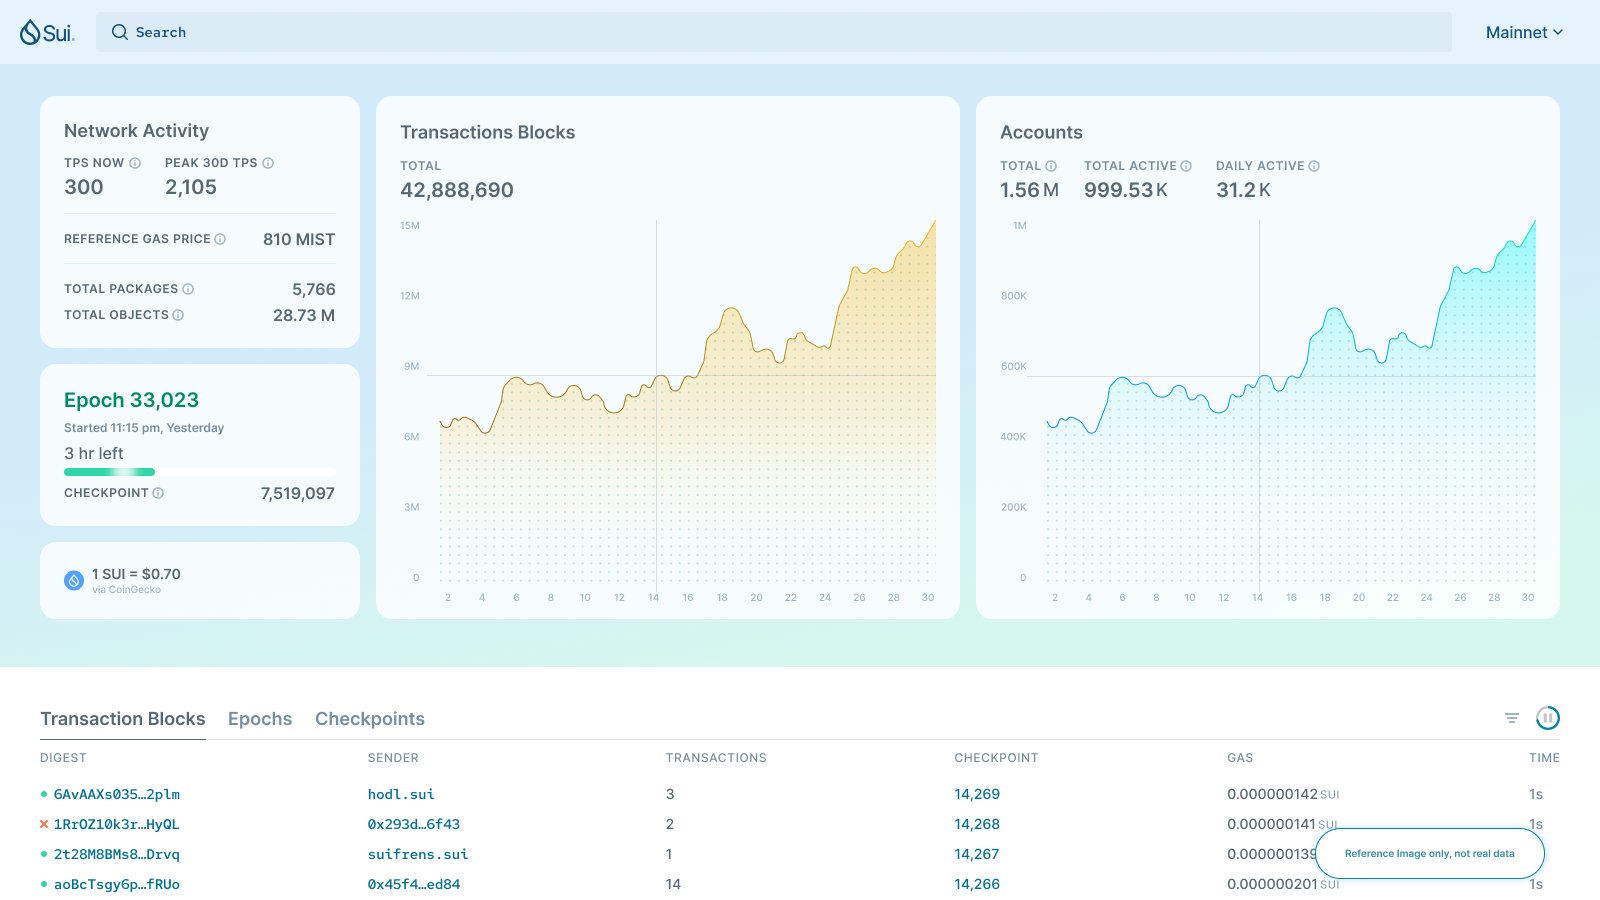Viewport: 1600px width, 900px height.
Task: Click the info icon beside REFERENCE GAS PRICE
Action: pos(219,239)
